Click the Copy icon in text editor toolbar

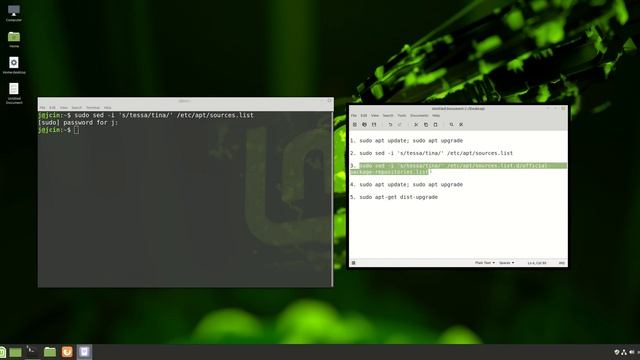pyautogui.click(x=426, y=124)
